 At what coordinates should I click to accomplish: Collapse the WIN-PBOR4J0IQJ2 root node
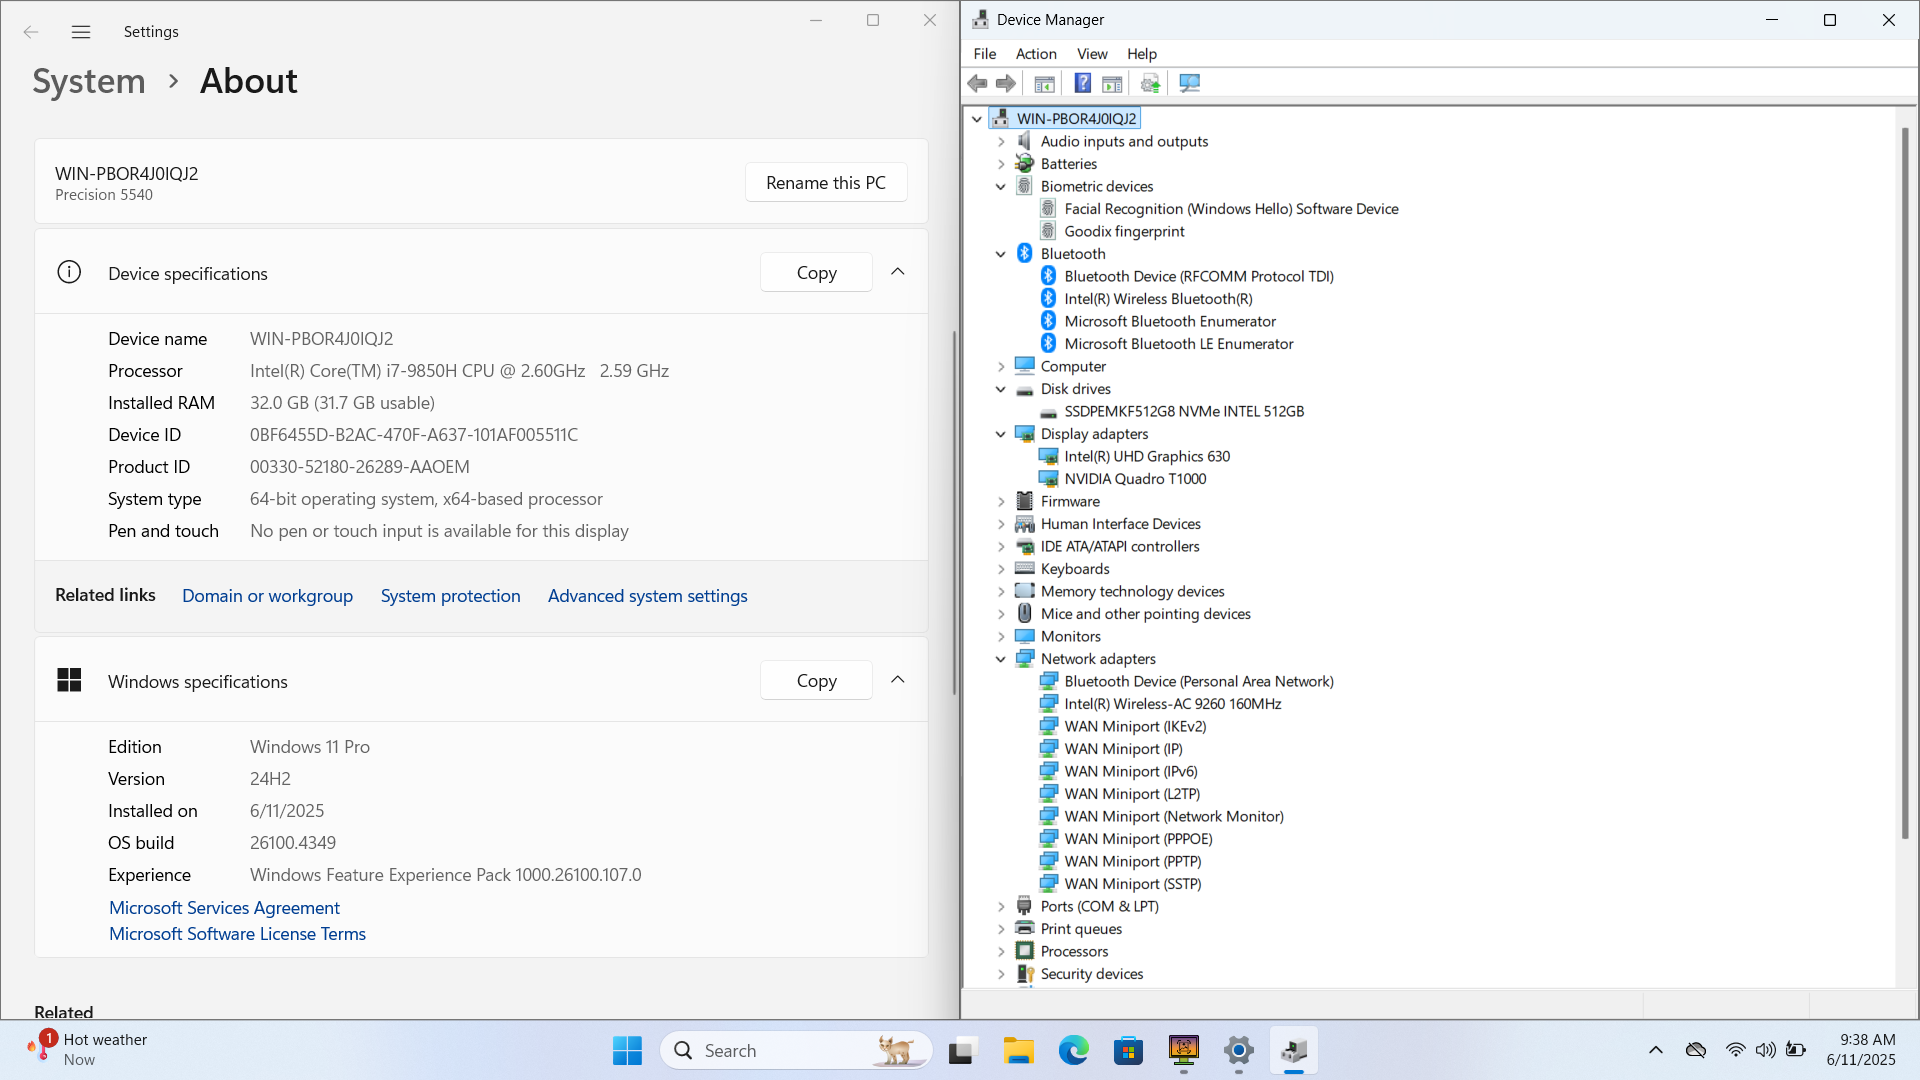coord(977,119)
